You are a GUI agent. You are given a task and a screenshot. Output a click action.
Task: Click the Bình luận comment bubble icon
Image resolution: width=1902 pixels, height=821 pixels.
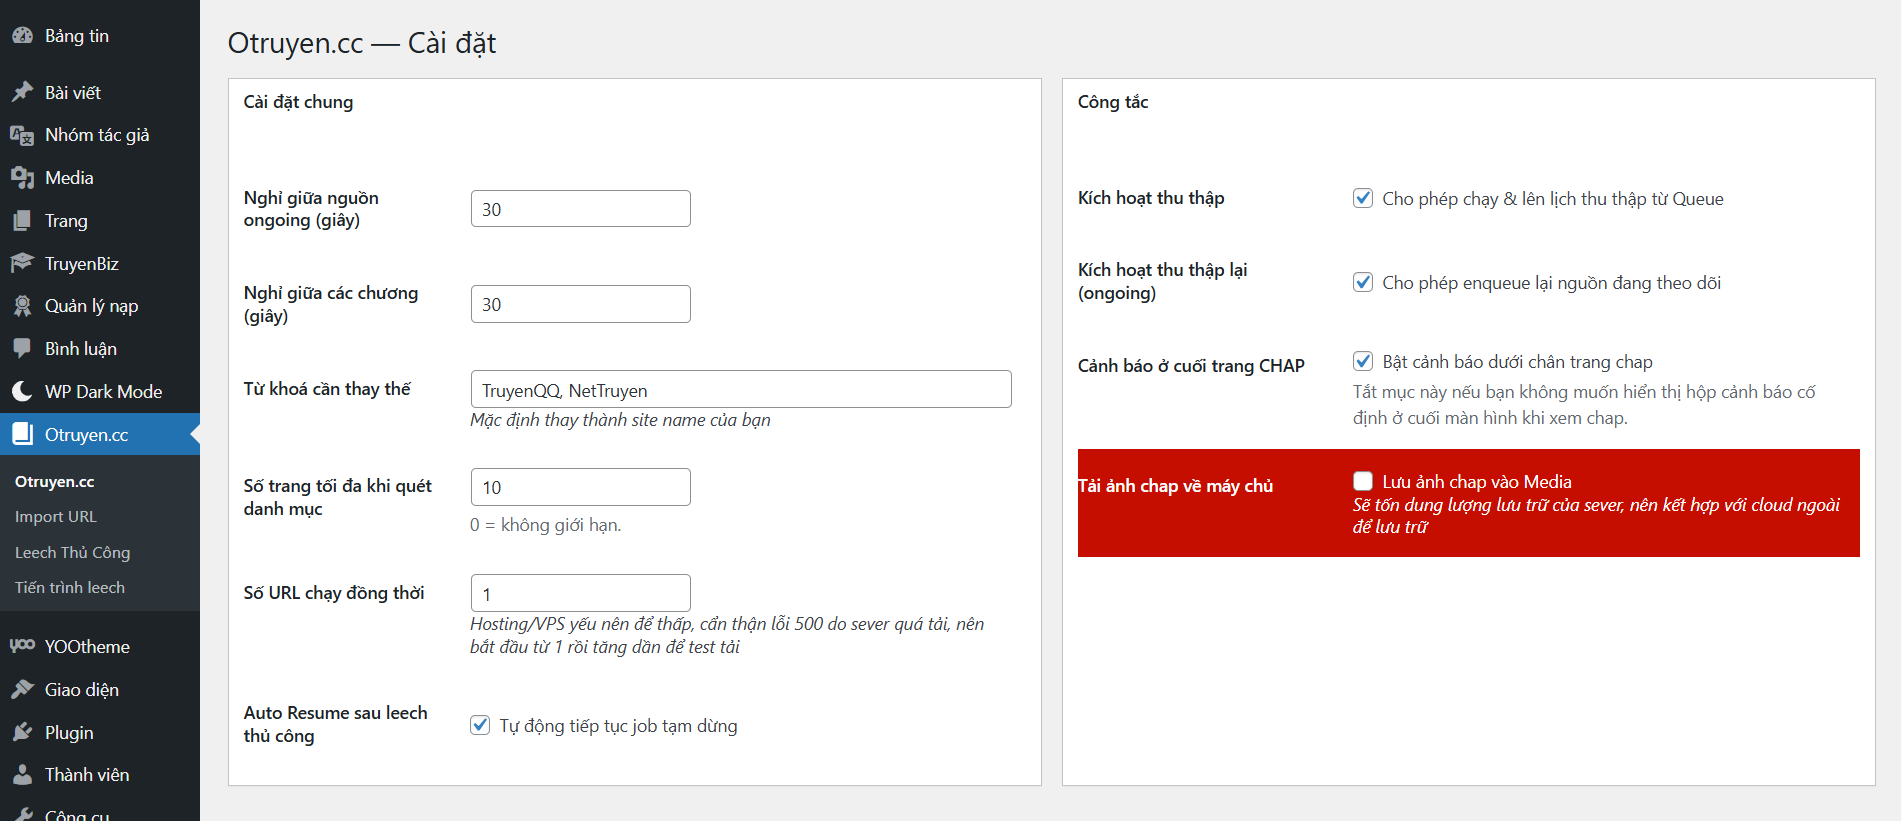click(x=22, y=348)
